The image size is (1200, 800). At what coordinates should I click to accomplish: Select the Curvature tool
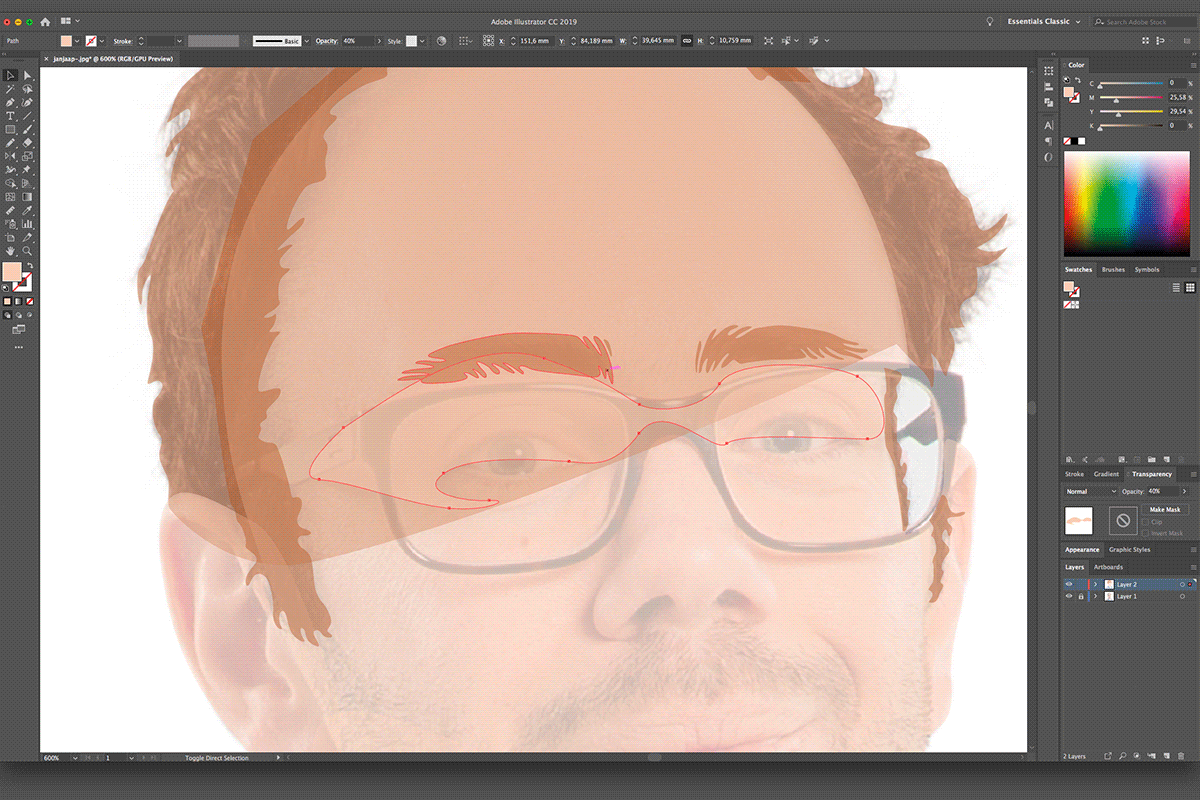tap(27, 103)
